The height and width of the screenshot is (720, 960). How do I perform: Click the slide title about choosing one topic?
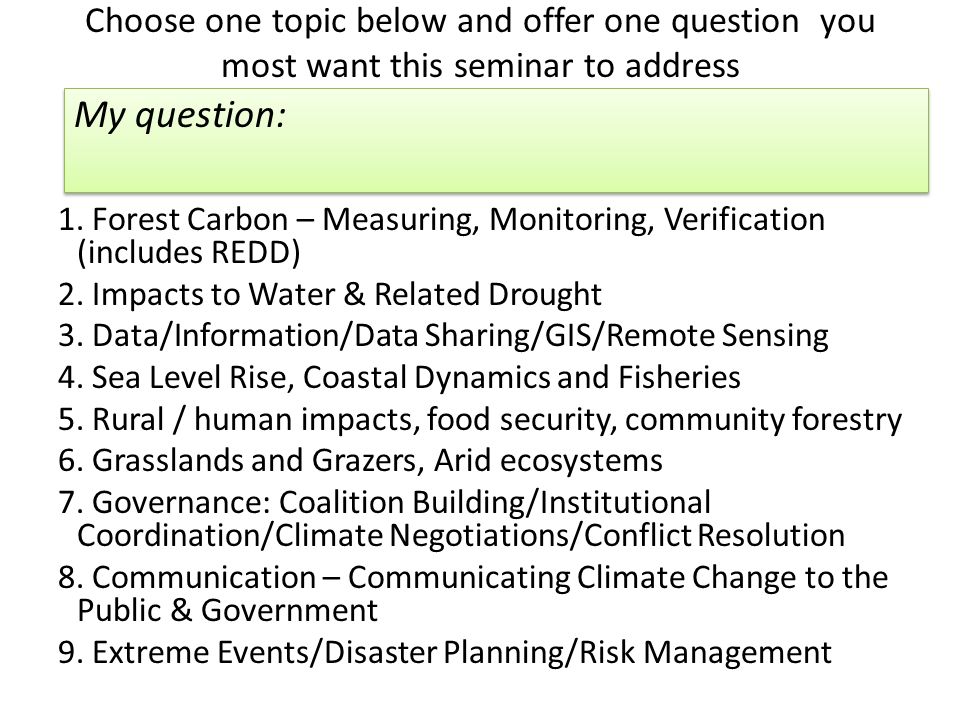(x=481, y=43)
